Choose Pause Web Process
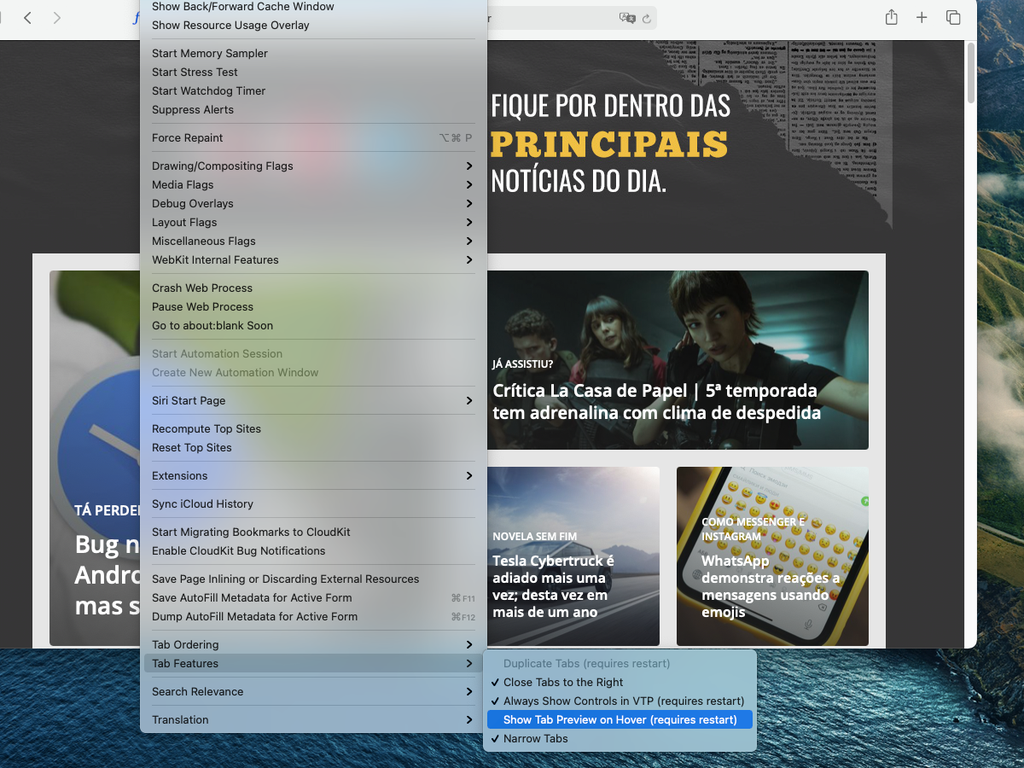Viewport: 1024px width, 768px height. click(x=313, y=307)
